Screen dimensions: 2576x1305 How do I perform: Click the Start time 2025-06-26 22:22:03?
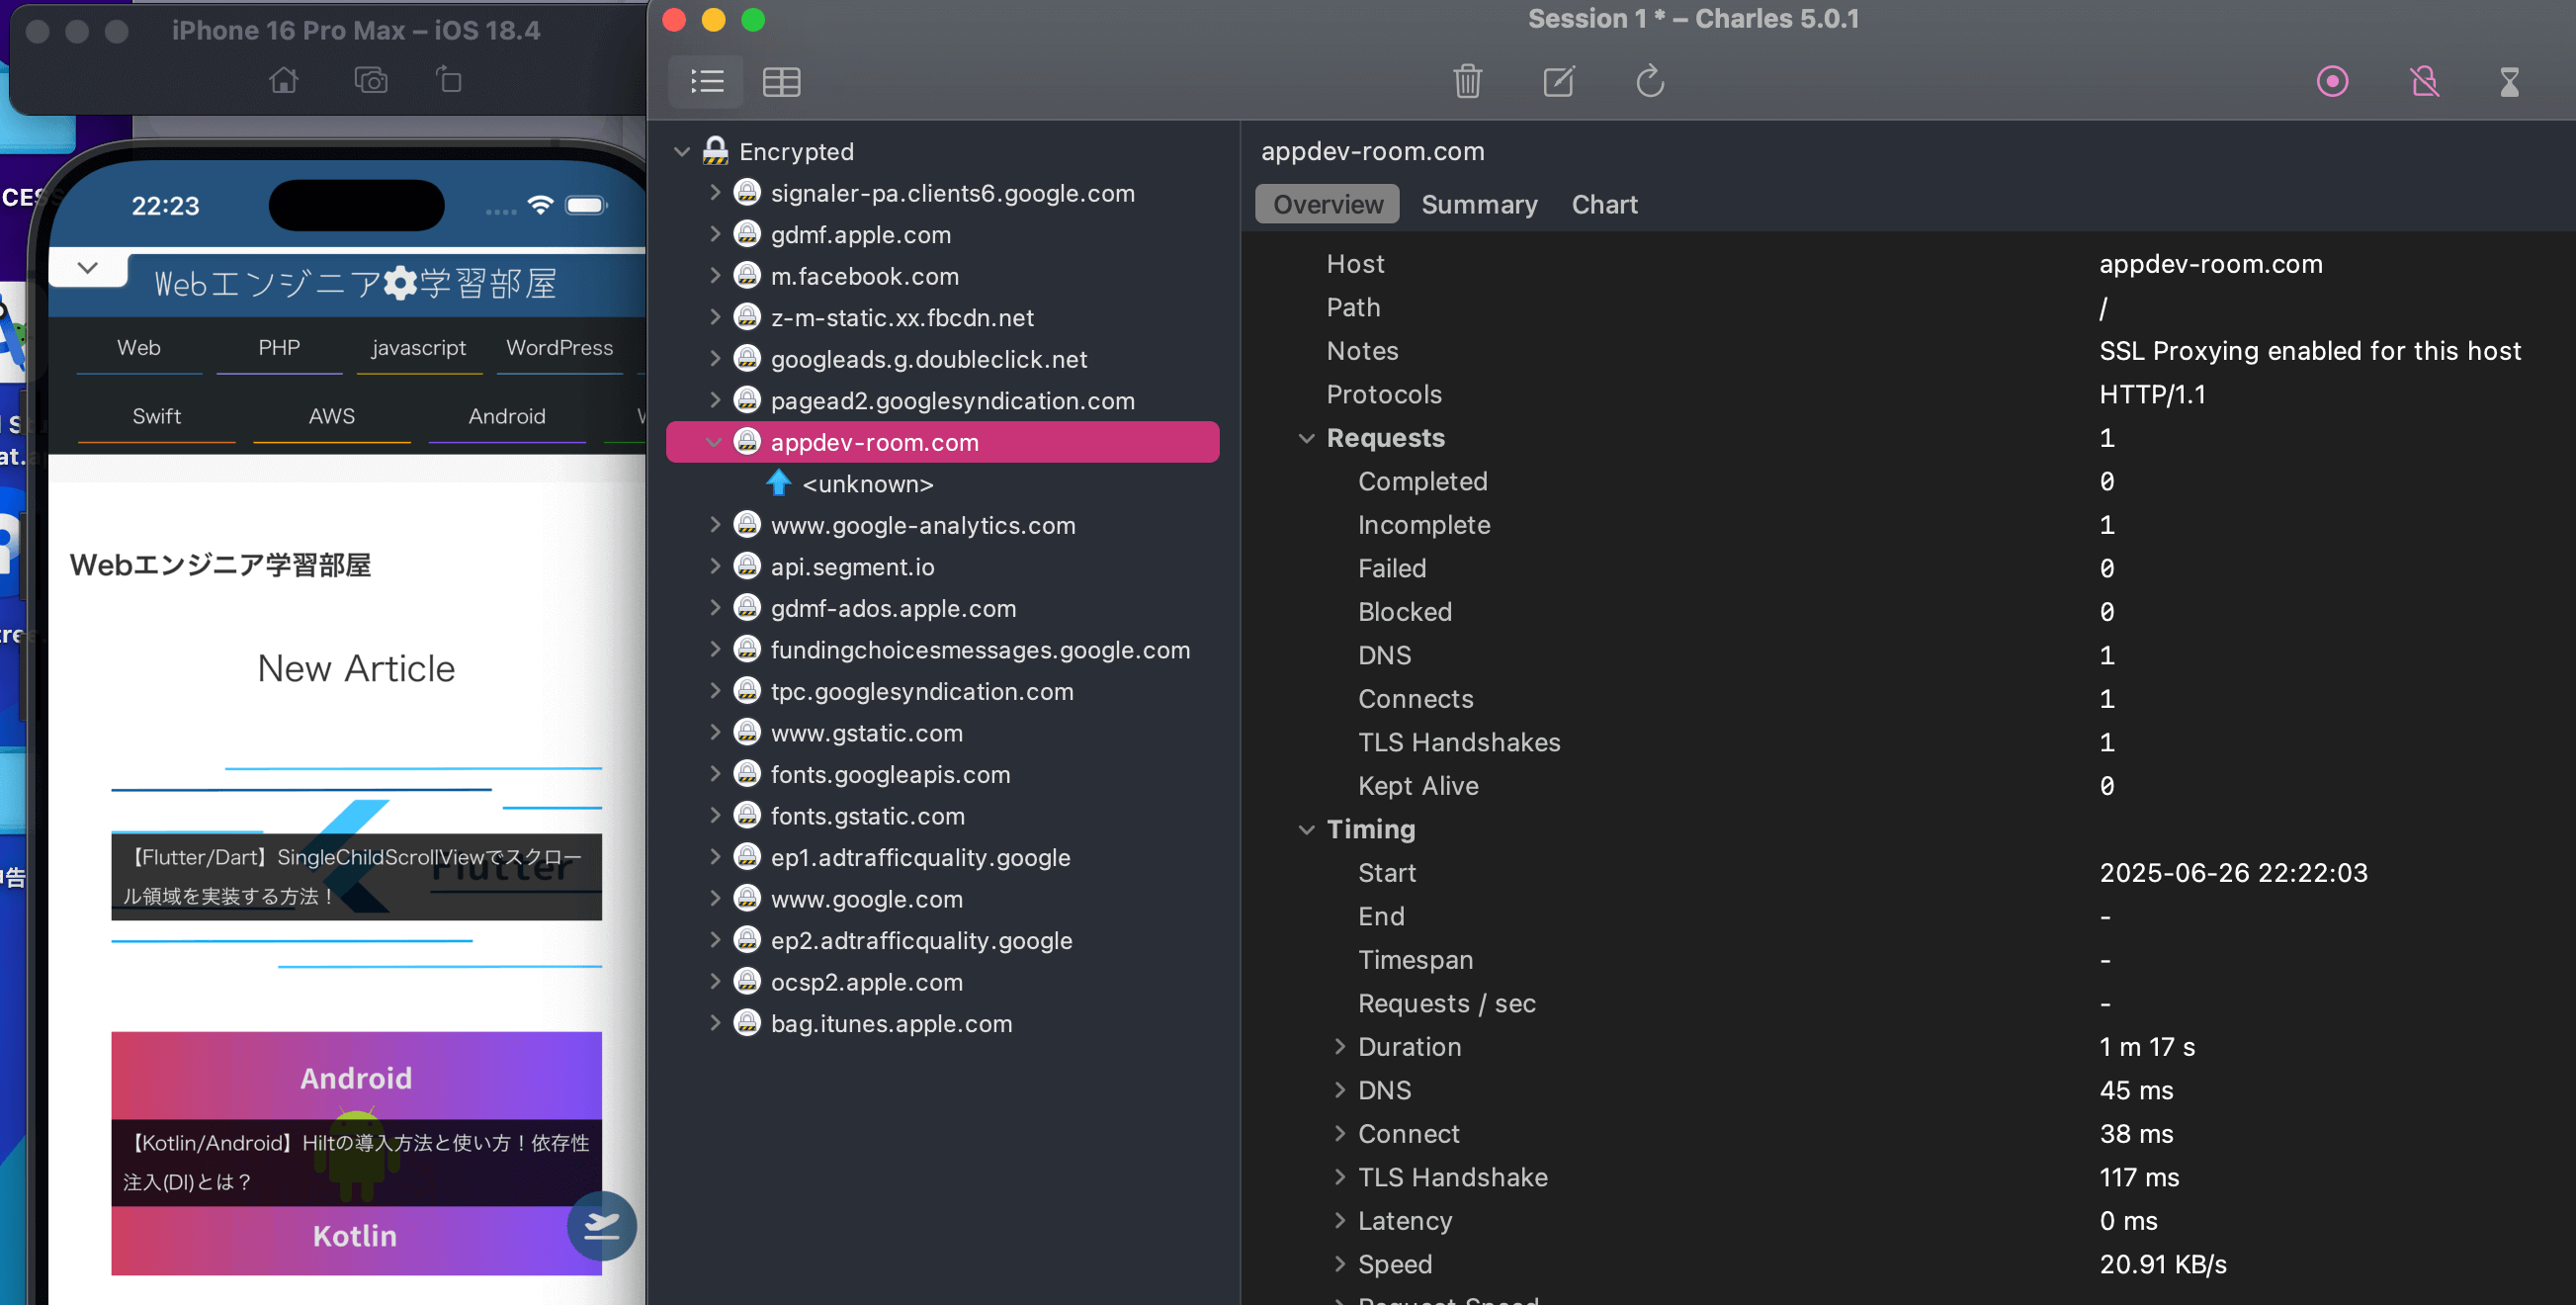(x=2233, y=873)
